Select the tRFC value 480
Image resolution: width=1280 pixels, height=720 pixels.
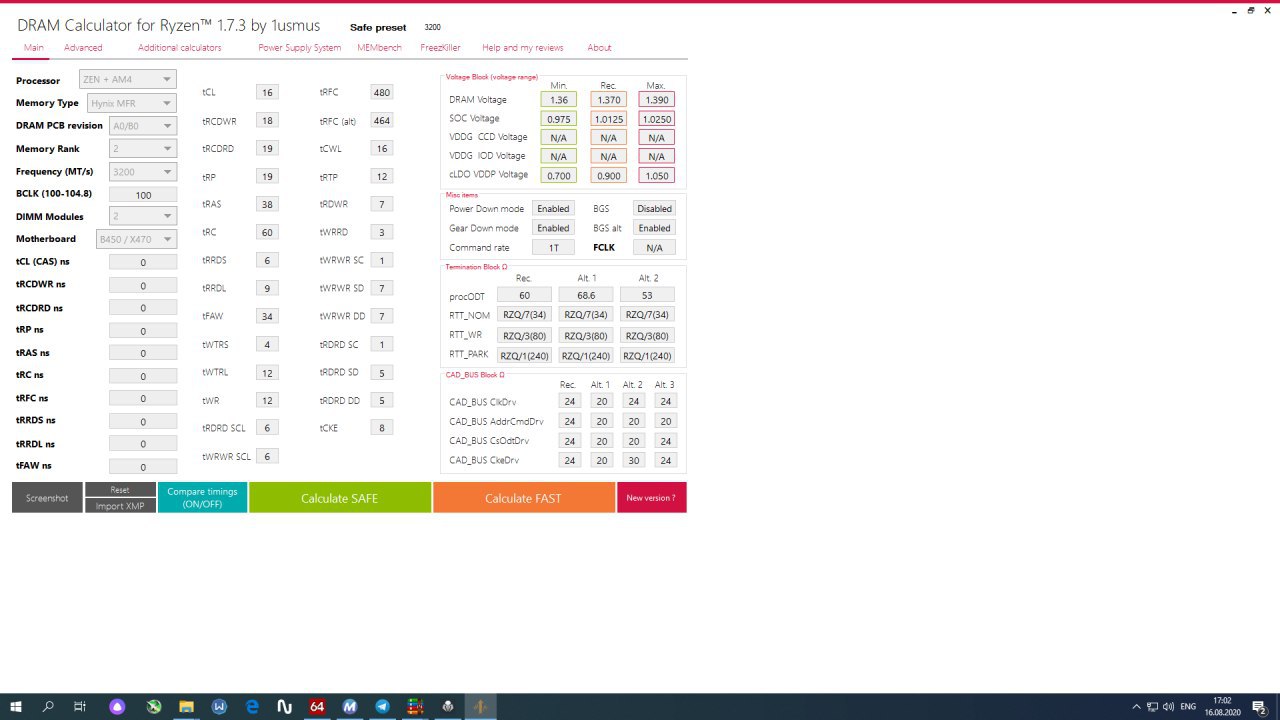381,92
